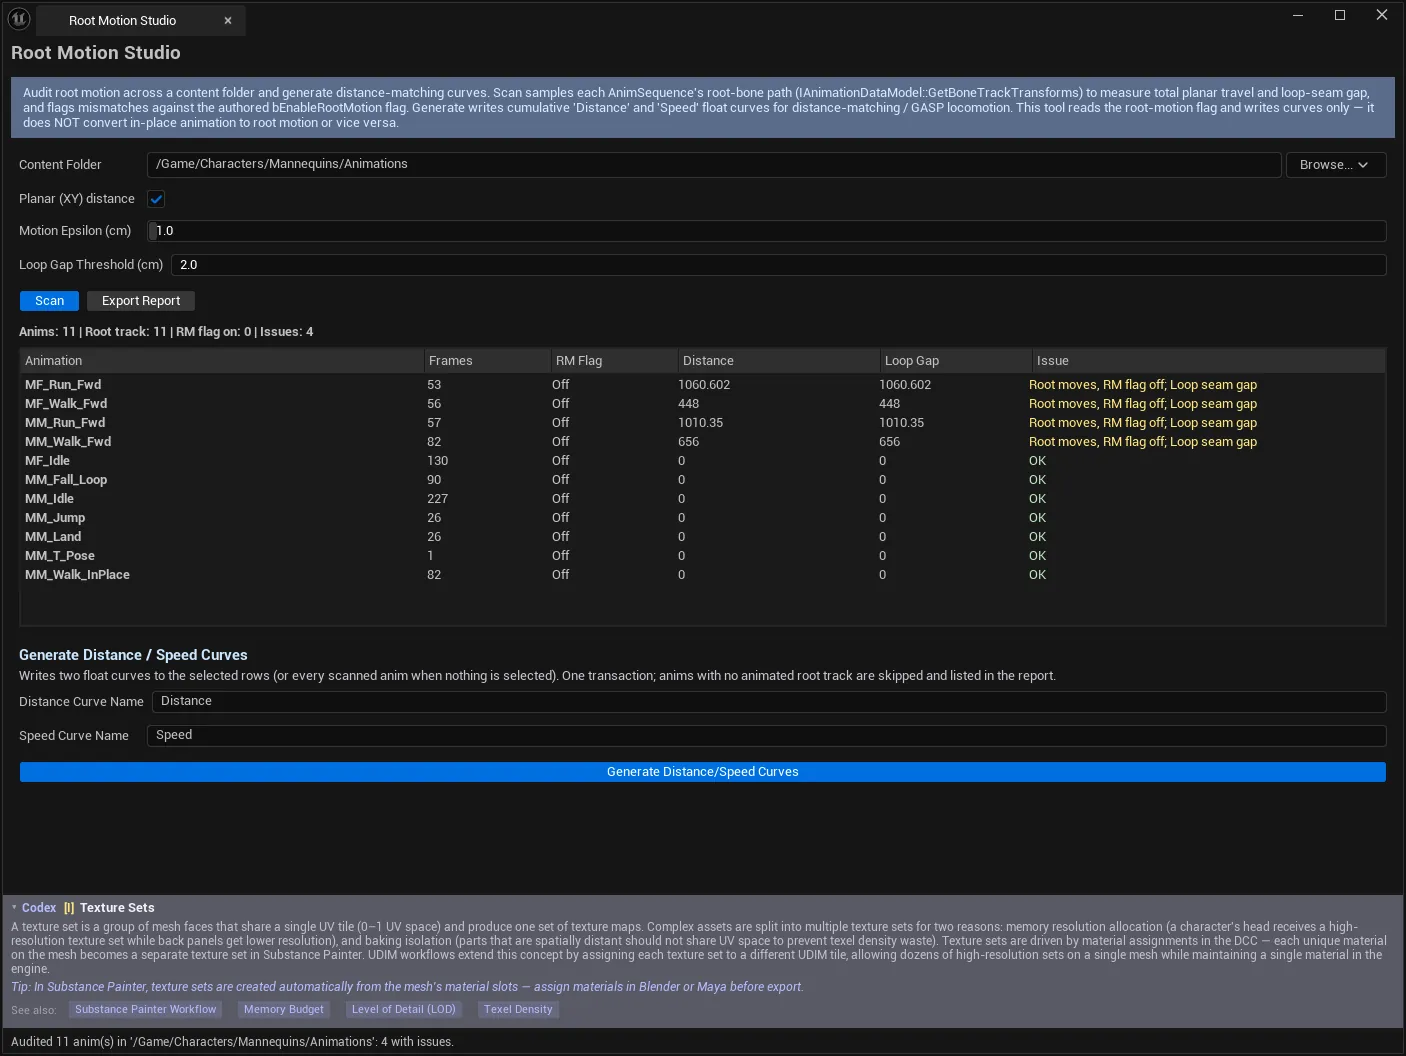Select the MM_T_Pose animation row
The image size is (1406, 1056).
pos(702,556)
